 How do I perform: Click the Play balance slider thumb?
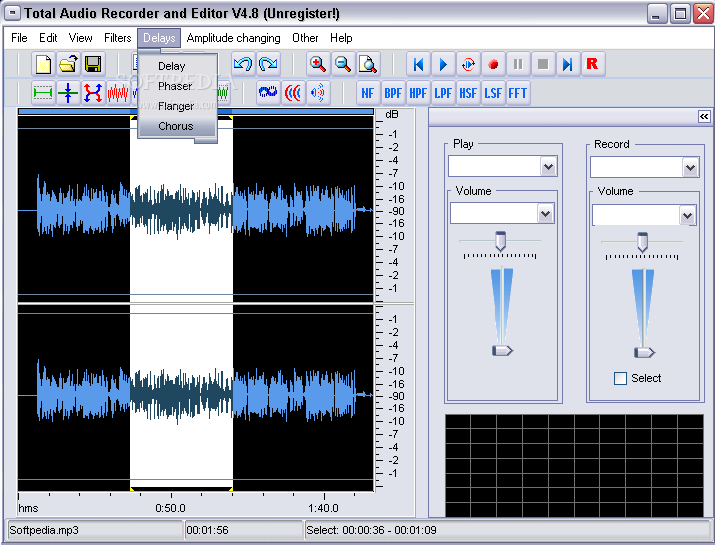pyautogui.click(x=500, y=241)
